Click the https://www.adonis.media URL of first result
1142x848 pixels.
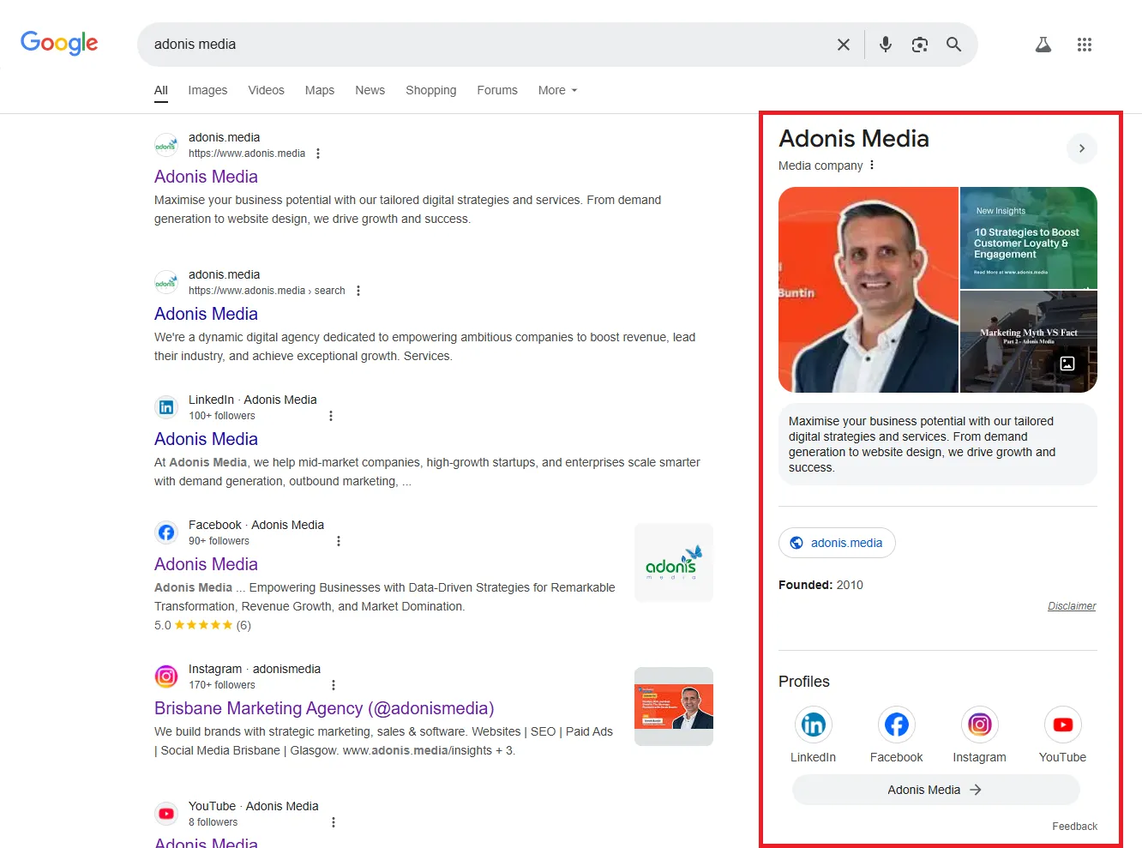point(247,154)
